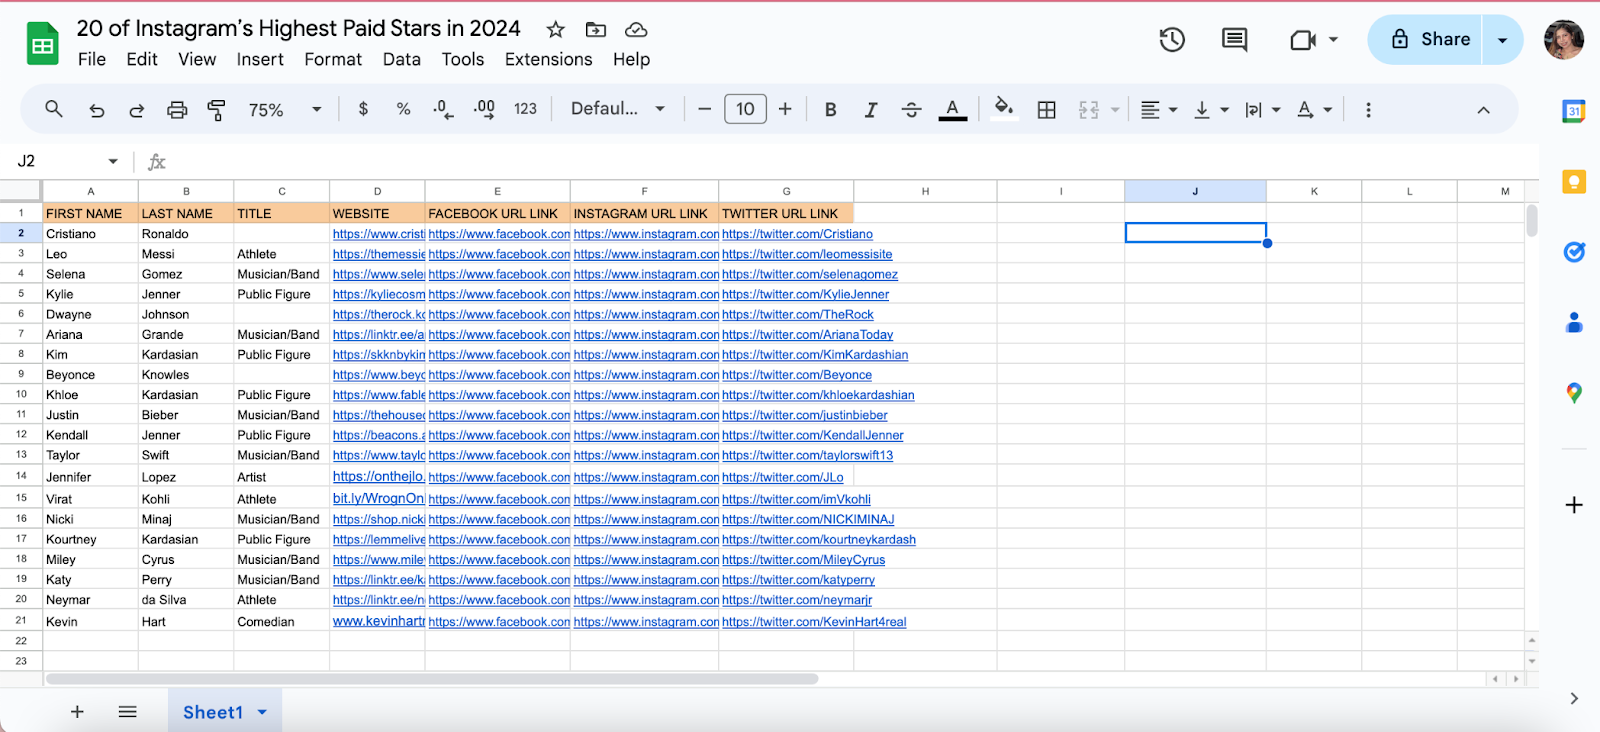This screenshot has height=732, width=1600.
Task: Toggle italic formatting
Action: (x=871, y=110)
